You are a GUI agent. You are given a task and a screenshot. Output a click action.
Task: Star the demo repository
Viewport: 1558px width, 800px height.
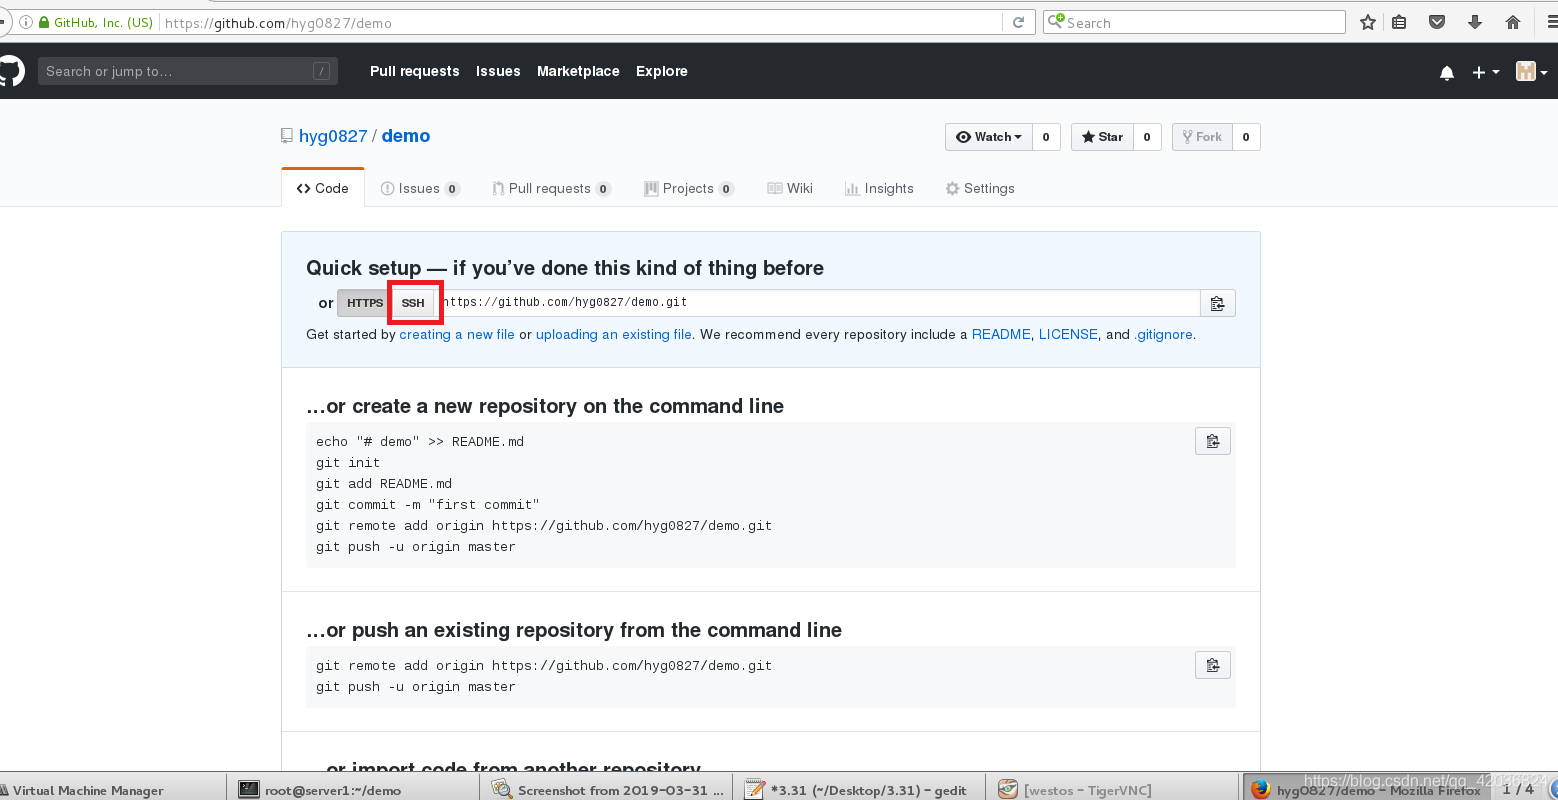1102,137
